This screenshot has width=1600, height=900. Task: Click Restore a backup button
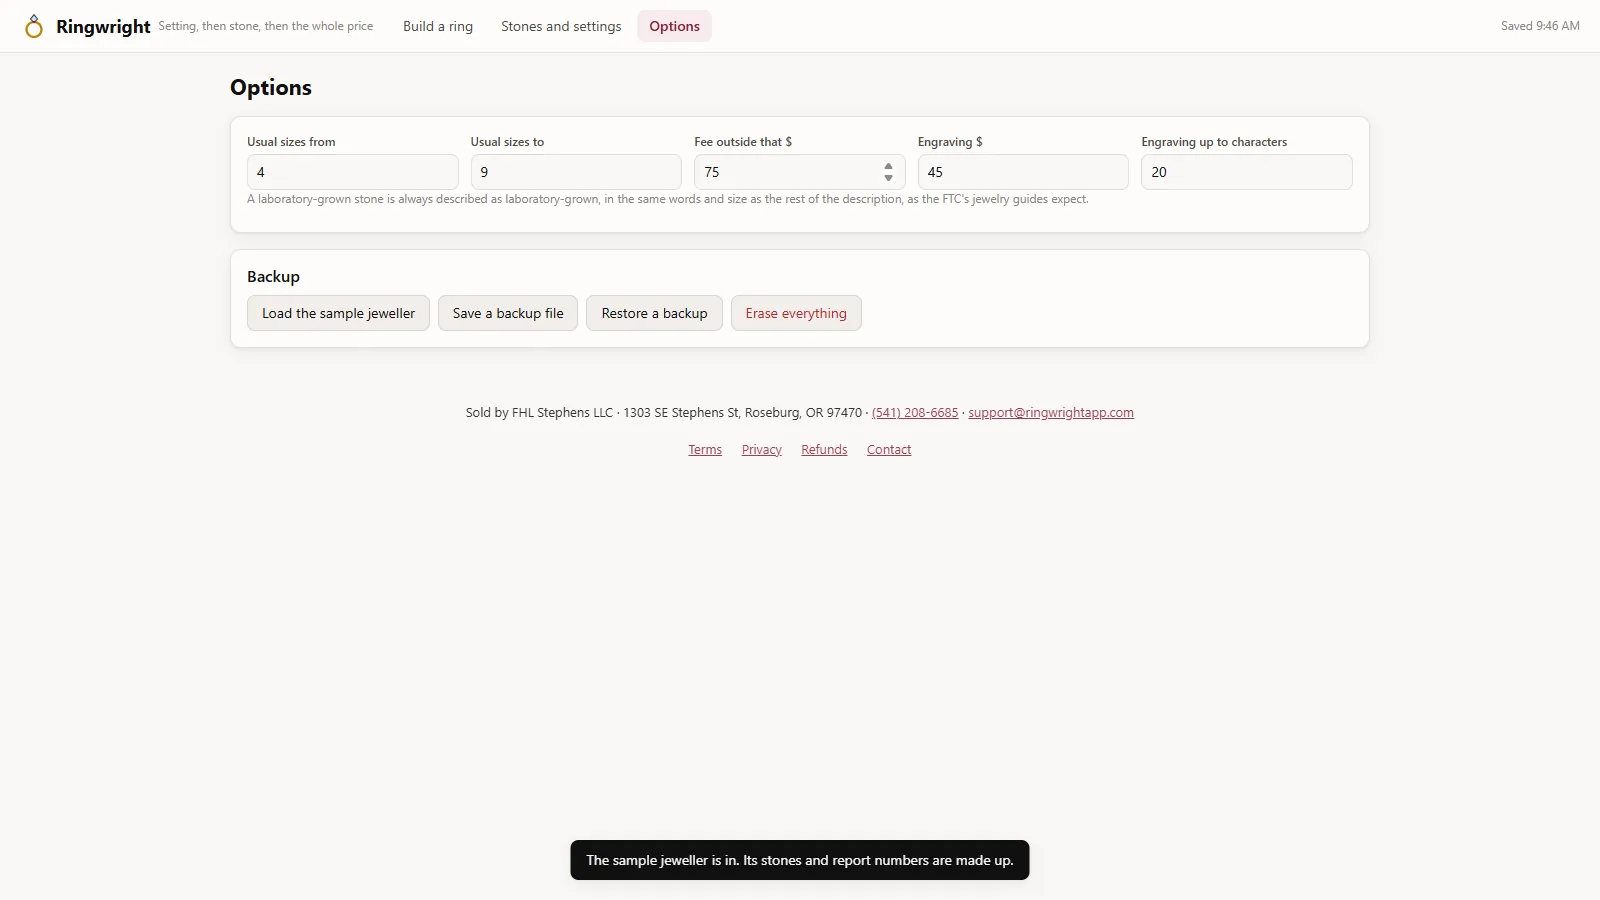coord(654,313)
